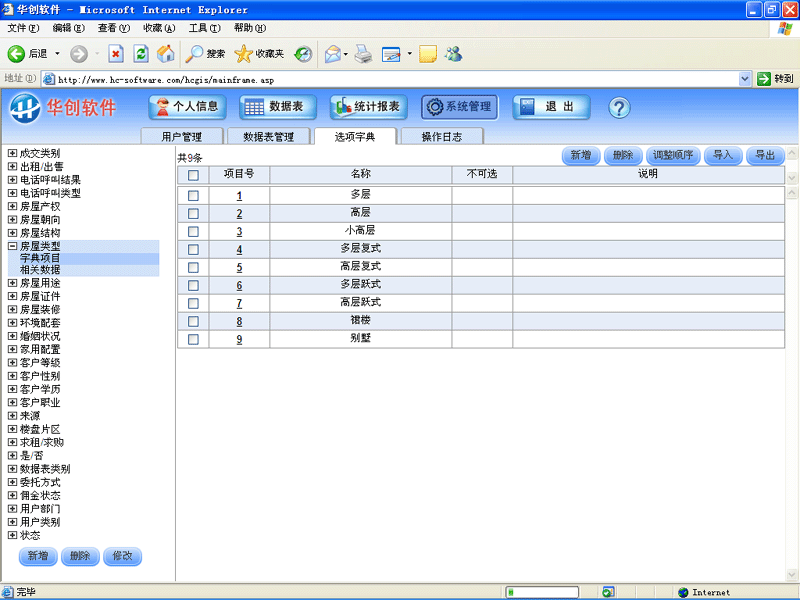Tick the checkbox for row 多层
Screen dimensions: 800x600
193,195
